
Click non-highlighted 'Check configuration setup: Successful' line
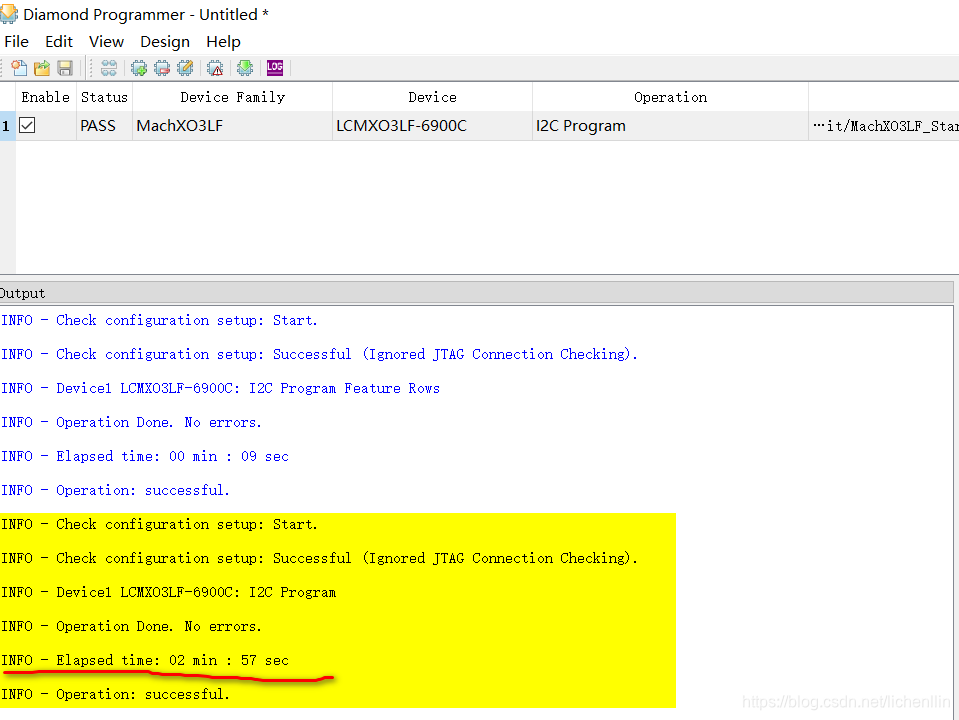point(319,355)
